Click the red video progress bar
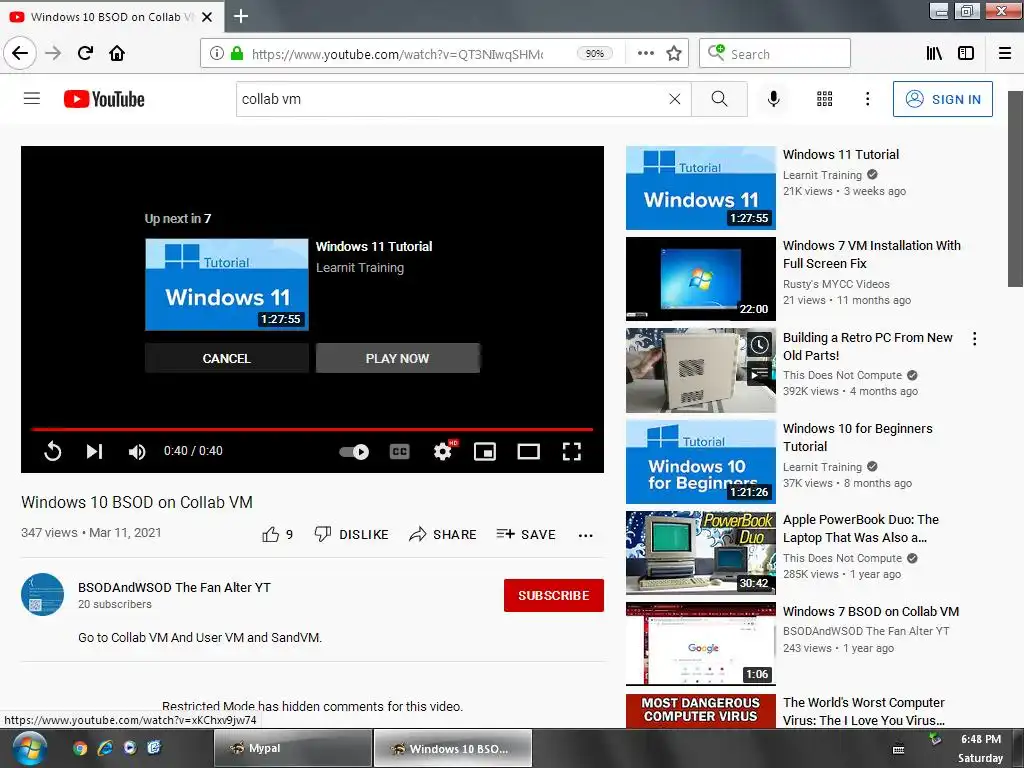 tap(312, 429)
